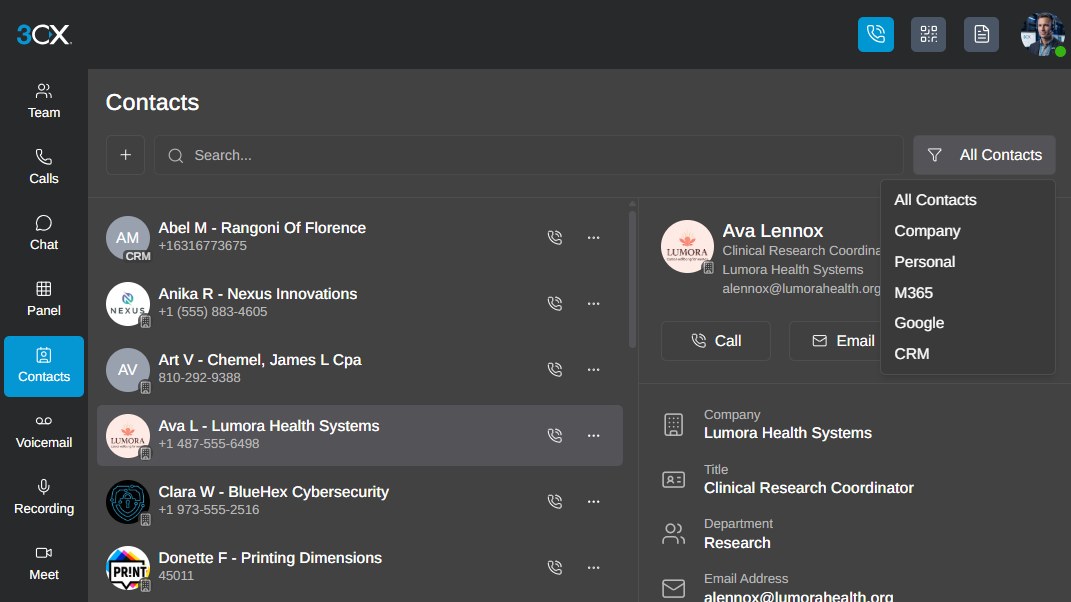
Task: Click the 3CX logo
Action: point(44,34)
